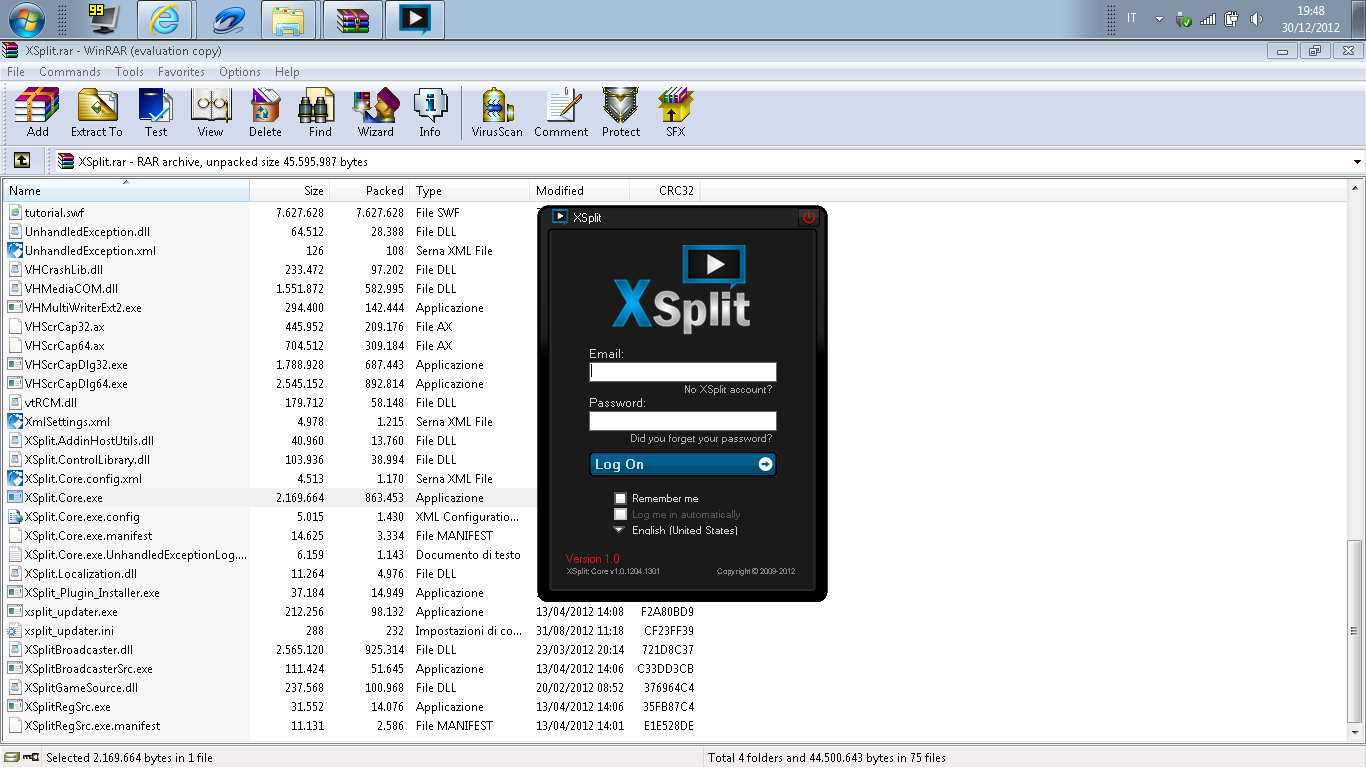
Task: Open the Extract To tool
Action: 97,112
